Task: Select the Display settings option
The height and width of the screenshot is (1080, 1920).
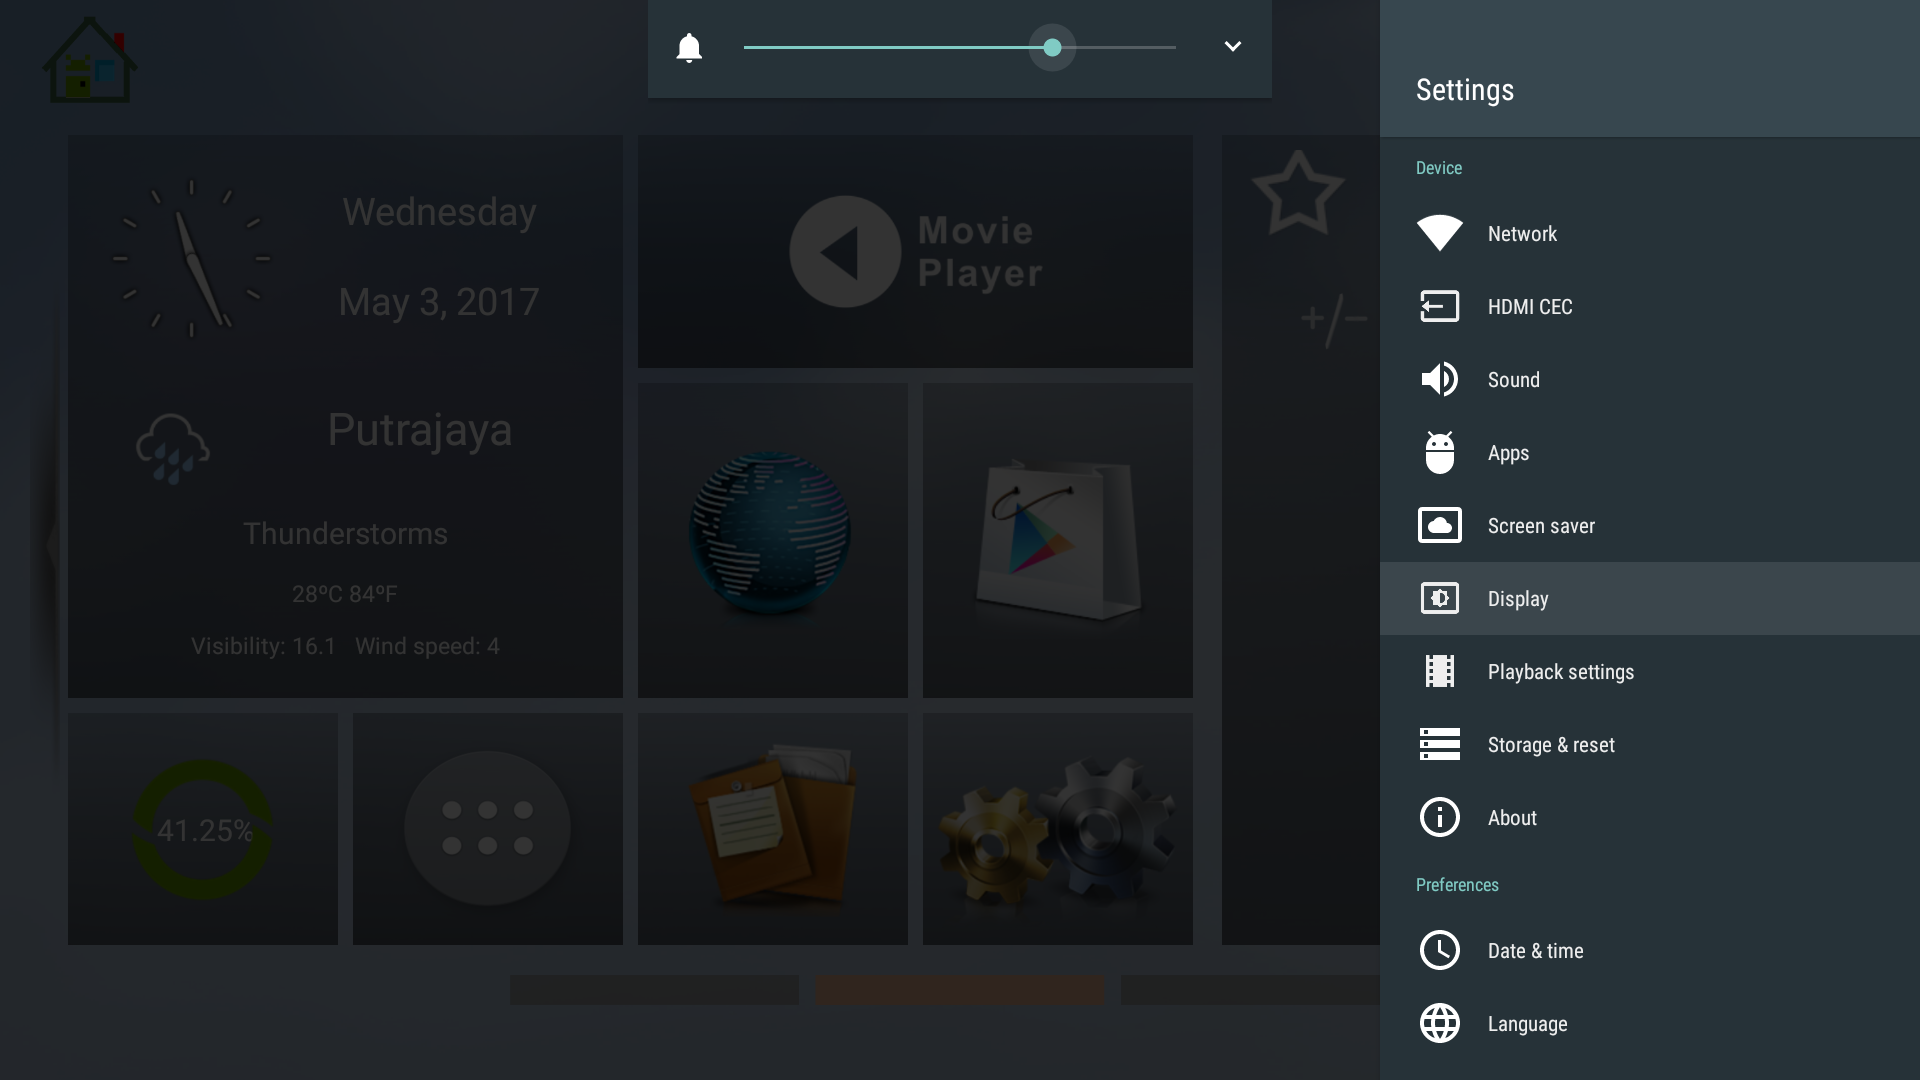Action: tap(1518, 599)
